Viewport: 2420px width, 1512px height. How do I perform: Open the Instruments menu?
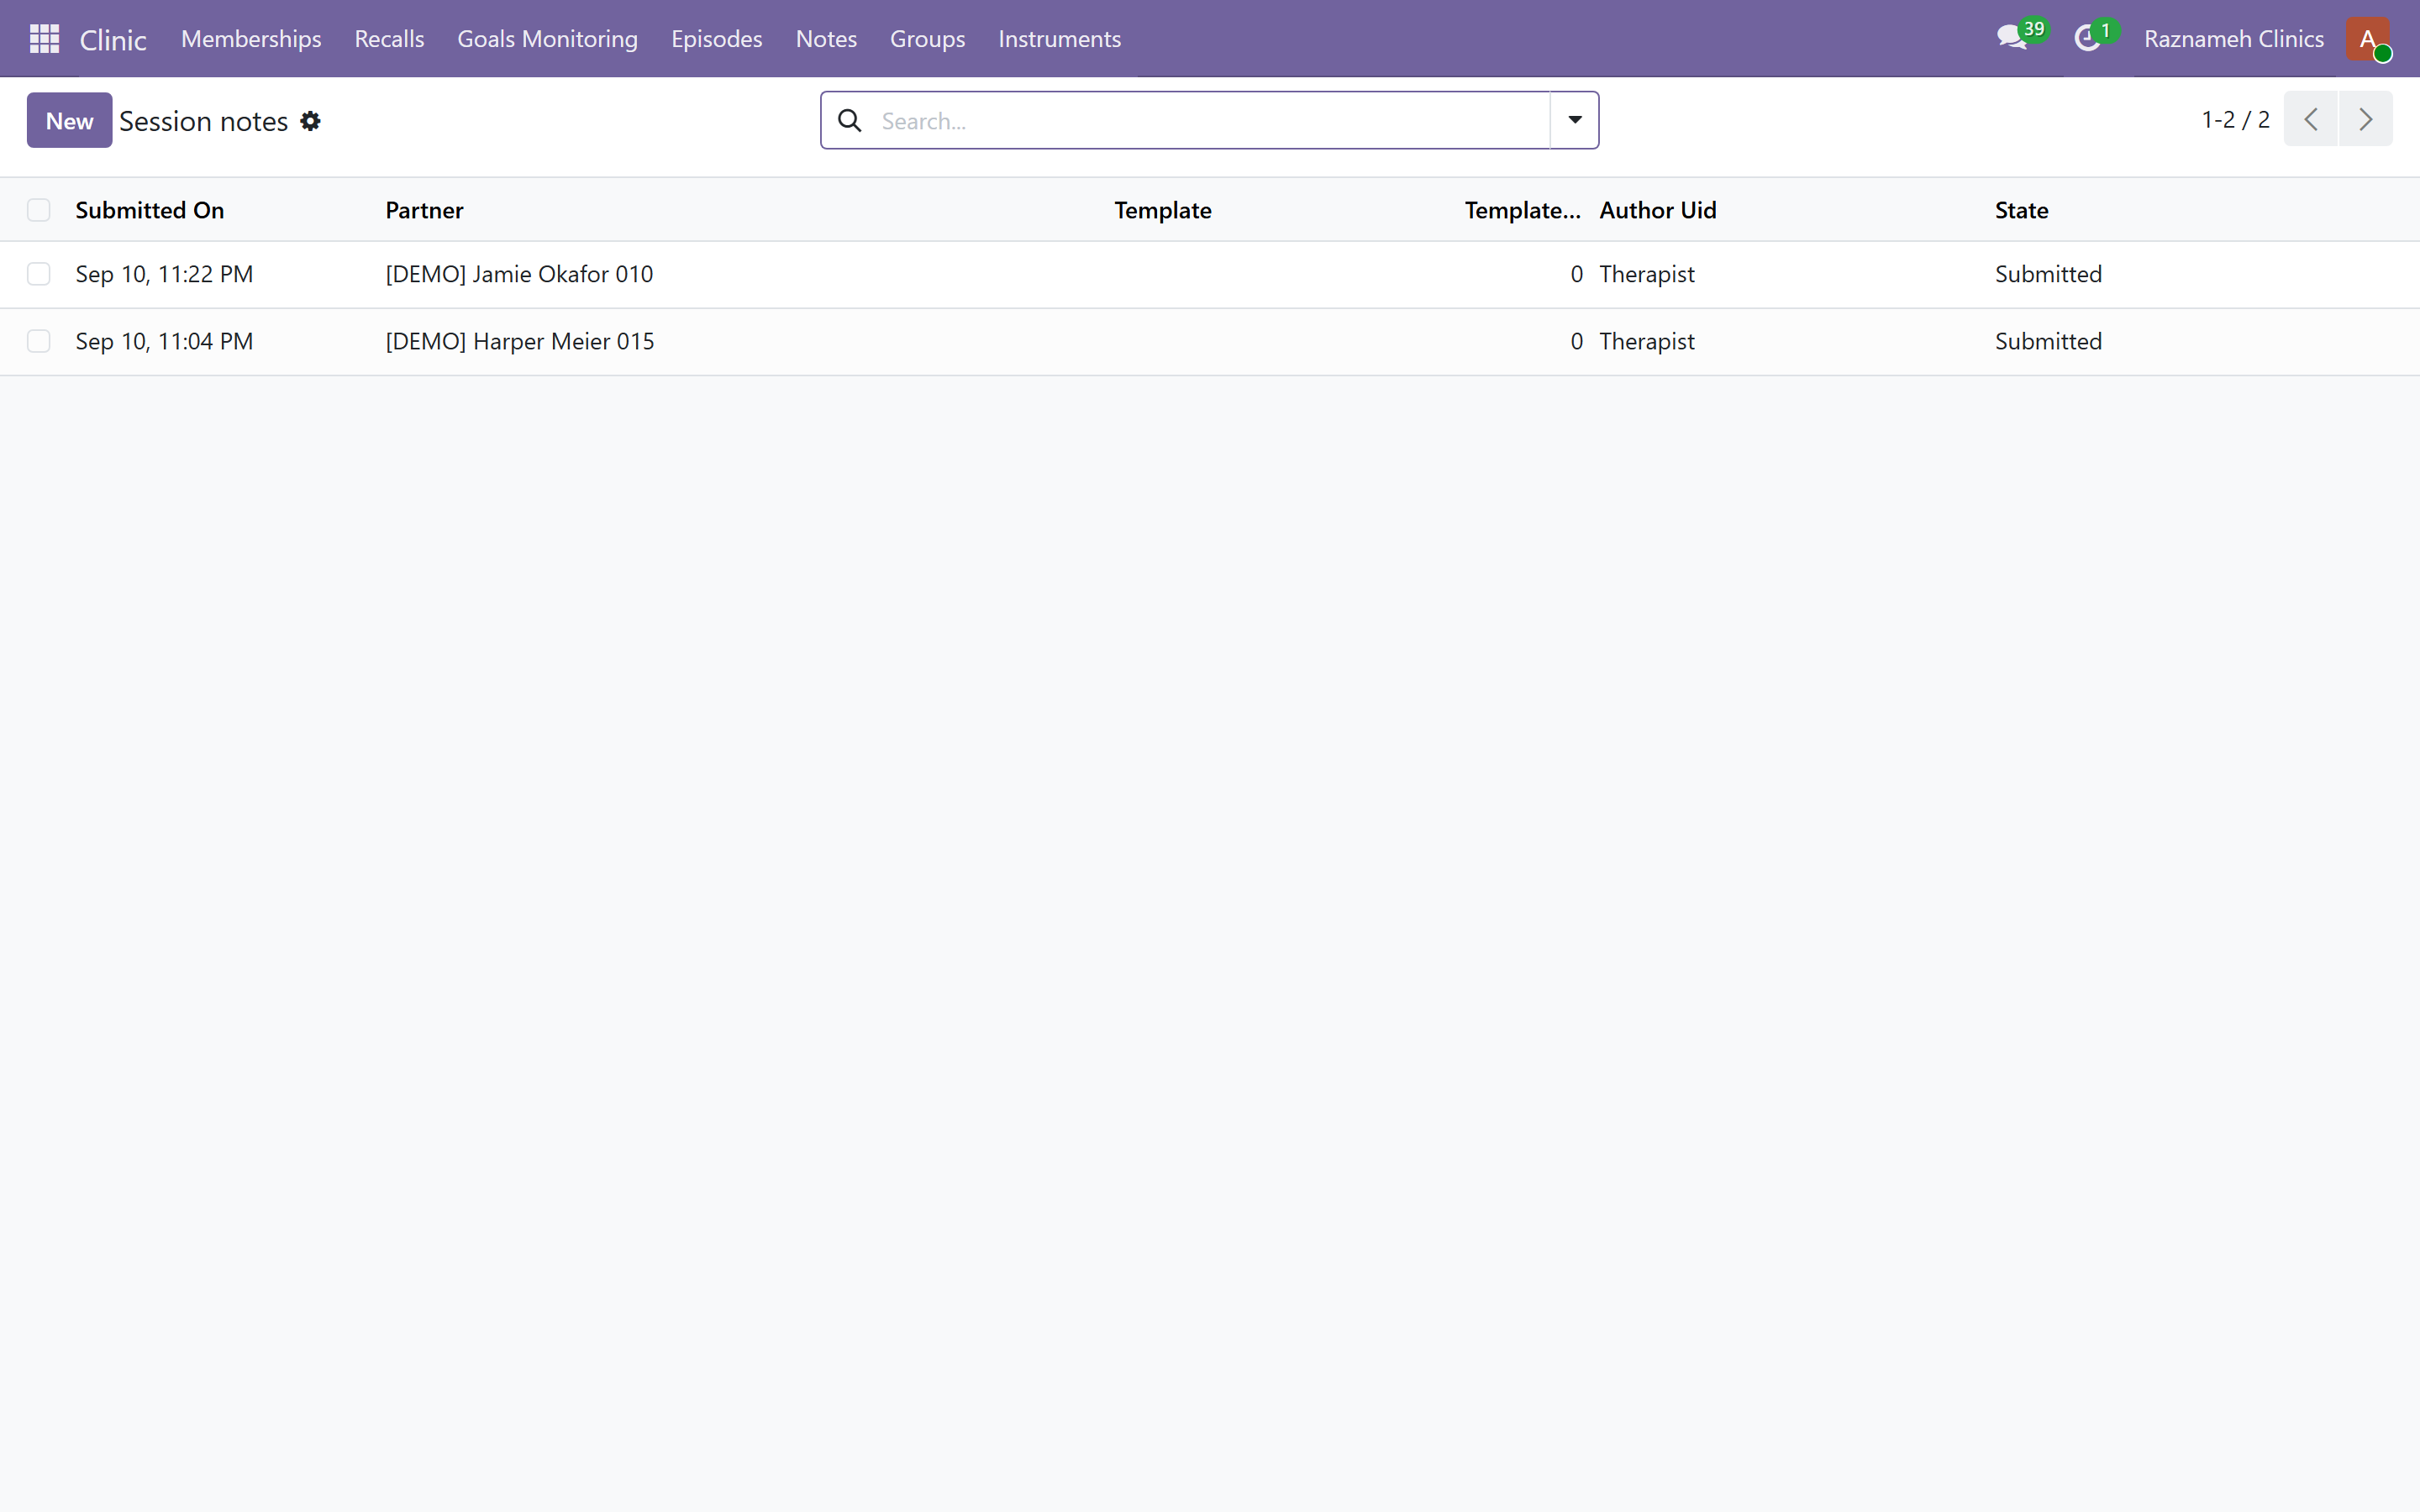click(x=1059, y=39)
